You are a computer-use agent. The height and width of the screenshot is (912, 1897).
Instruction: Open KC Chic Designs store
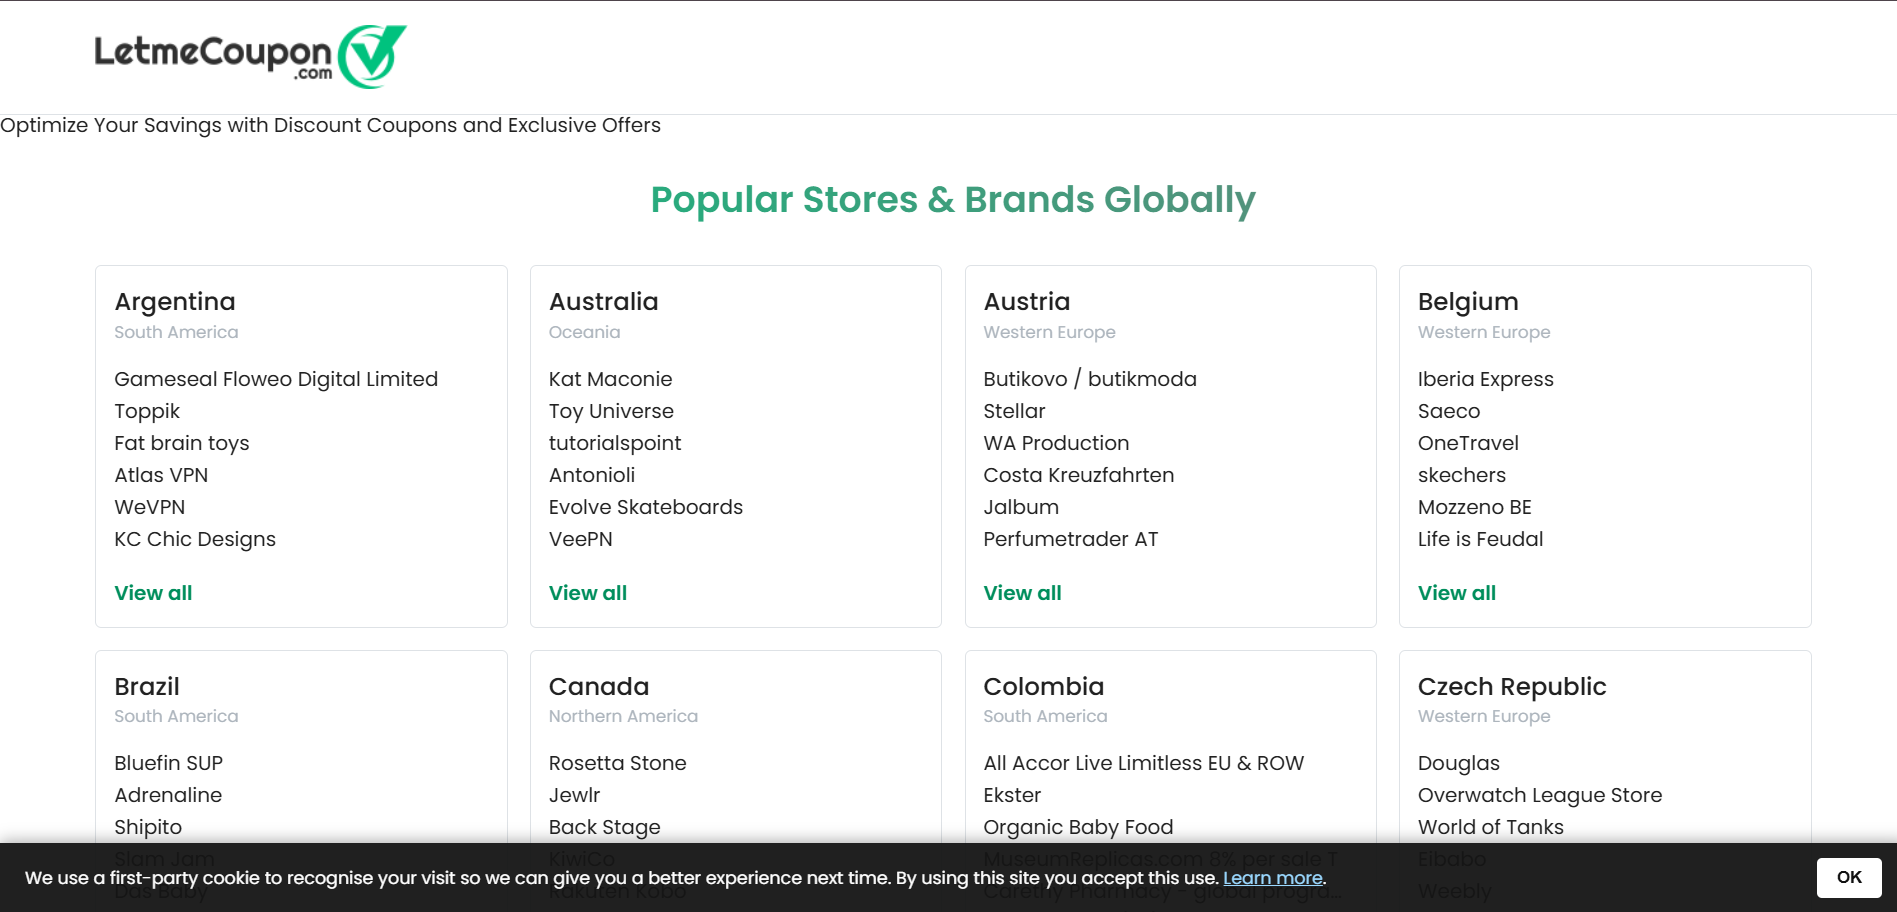tap(195, 539)
